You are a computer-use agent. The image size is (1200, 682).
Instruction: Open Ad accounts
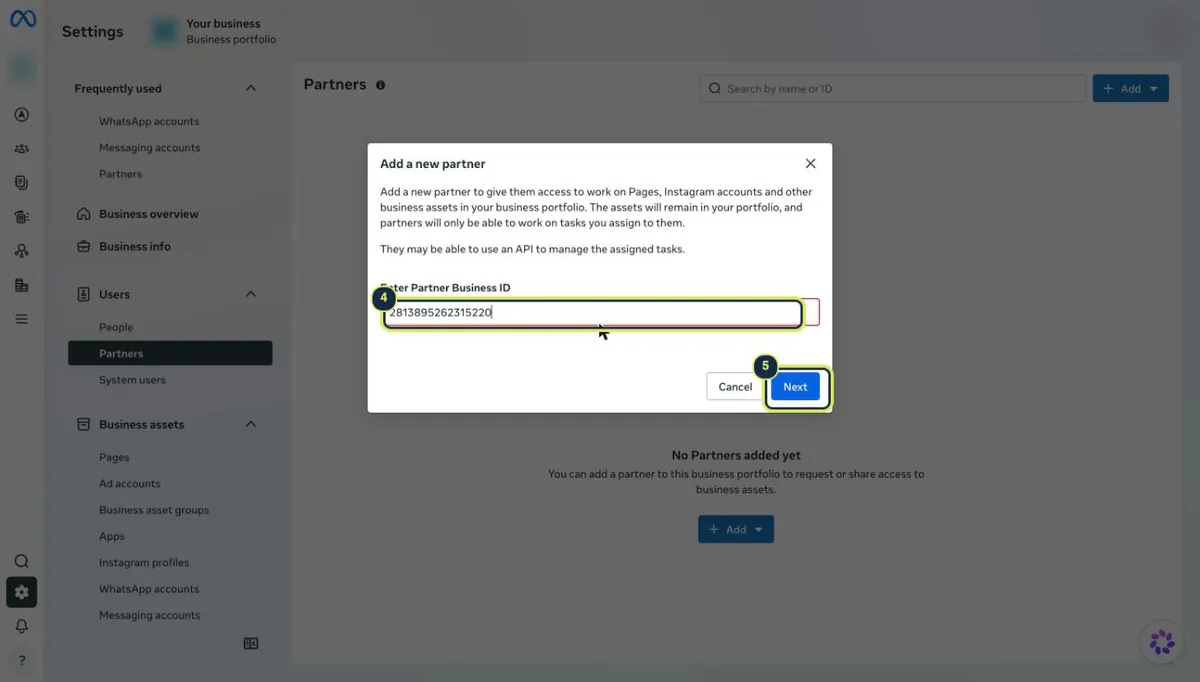(x=130, y=484)
